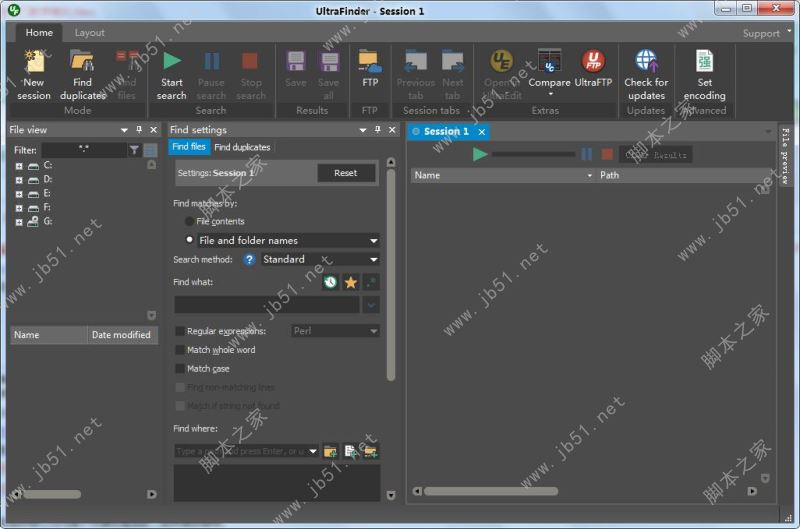Image resolution: width=800 pixels, height=529 pixels.
Task: Click add file icon beside Find where
Action: 351,451
